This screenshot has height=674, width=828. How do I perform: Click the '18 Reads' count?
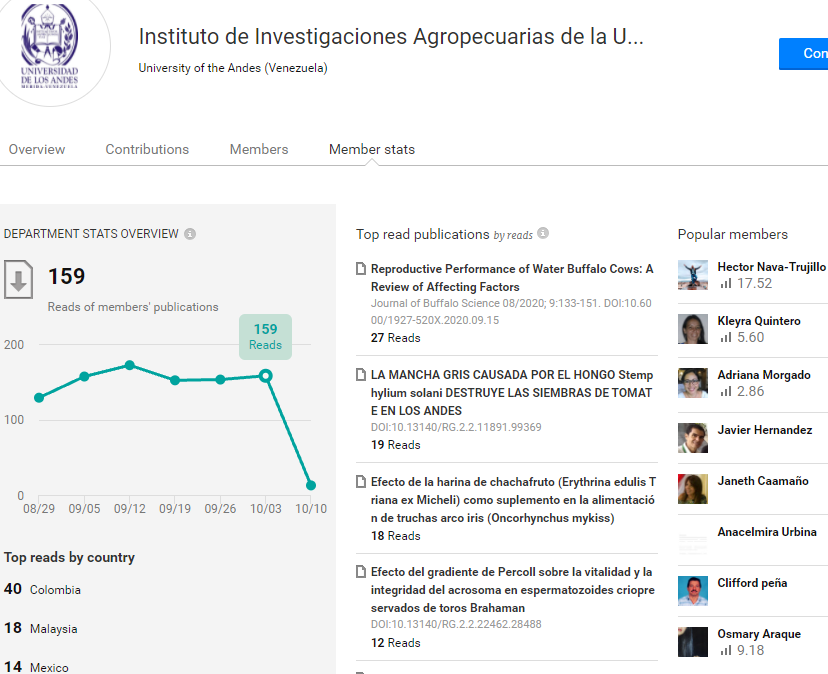pyautogui.click(x=396, y=536)
